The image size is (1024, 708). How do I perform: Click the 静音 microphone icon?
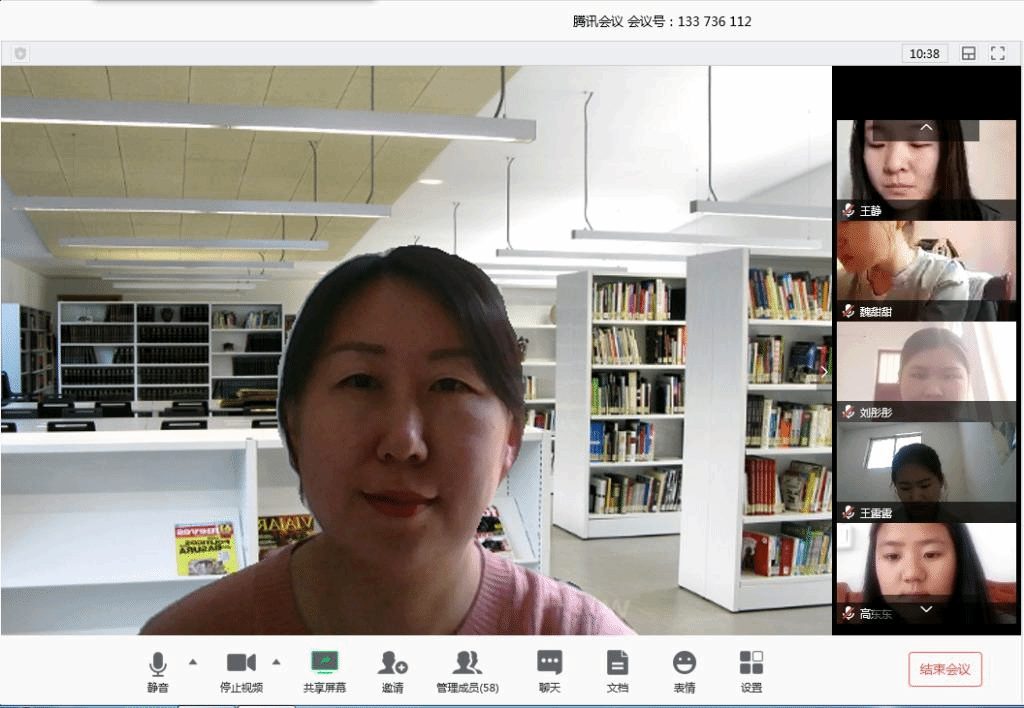[157, 663]
